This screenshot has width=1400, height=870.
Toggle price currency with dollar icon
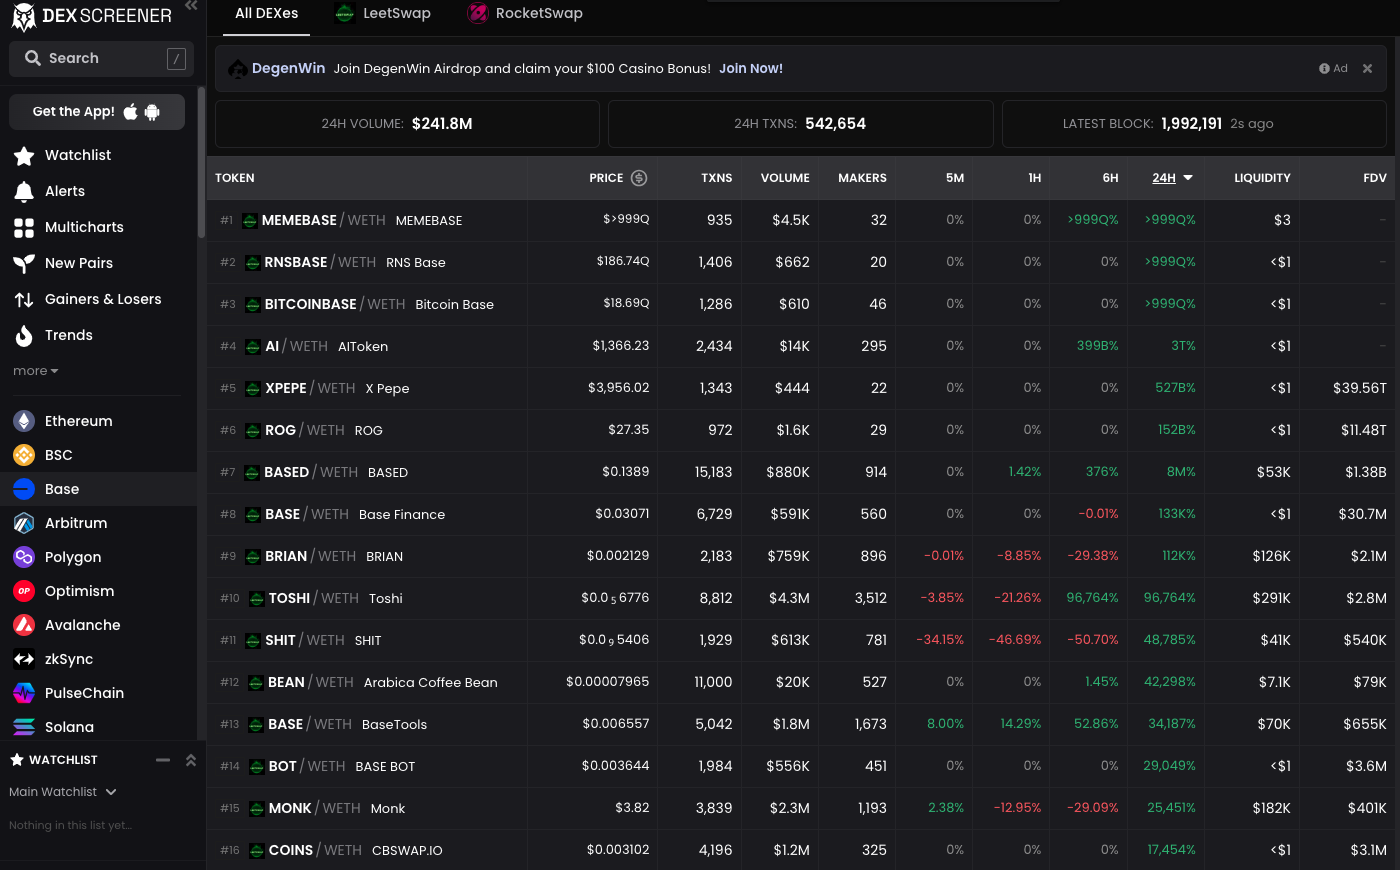[639, 178]
